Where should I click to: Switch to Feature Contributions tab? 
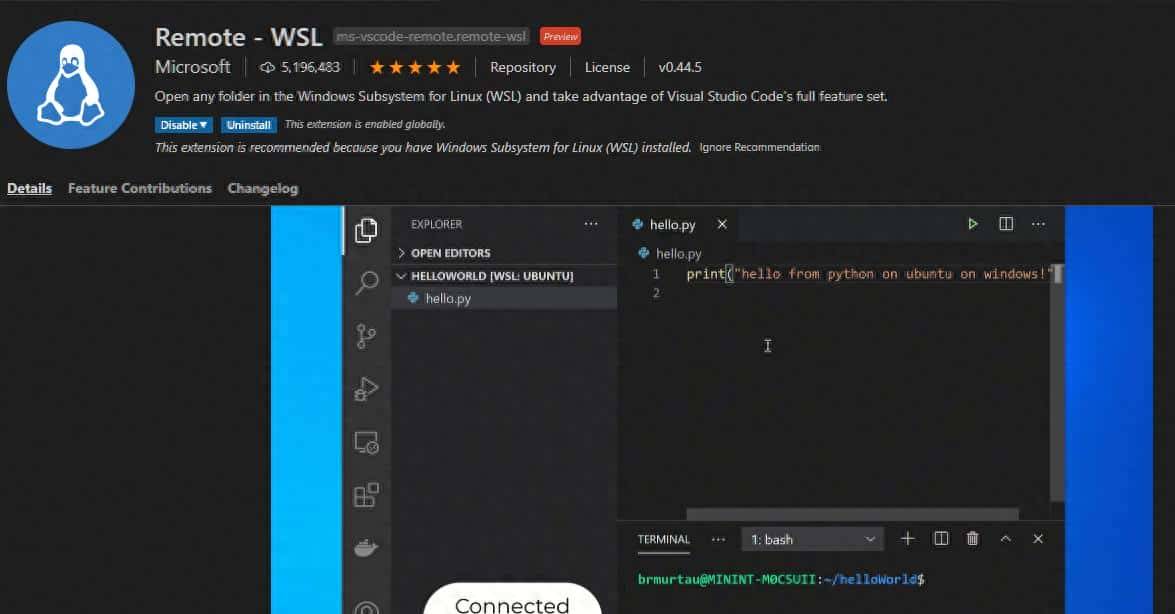[x=139, y=188]
